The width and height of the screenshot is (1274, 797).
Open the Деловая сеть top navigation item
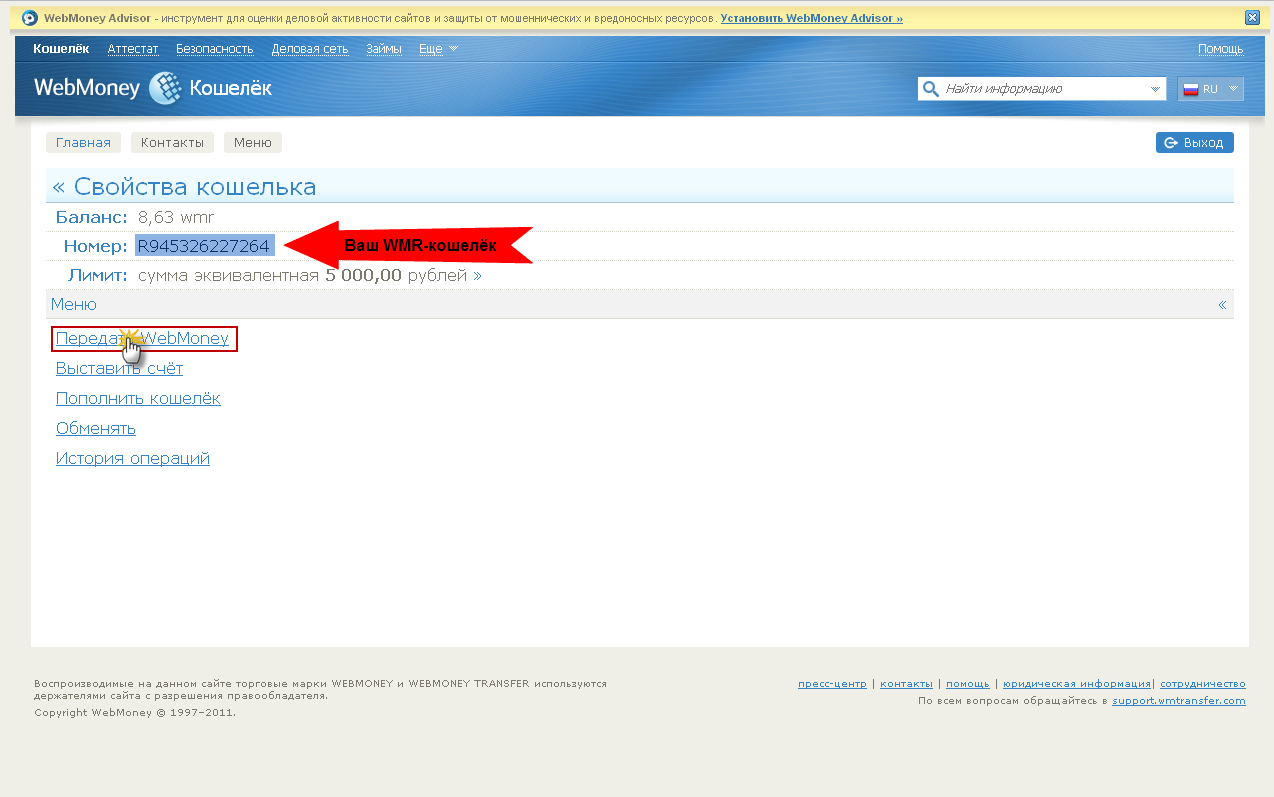(310, 48)
